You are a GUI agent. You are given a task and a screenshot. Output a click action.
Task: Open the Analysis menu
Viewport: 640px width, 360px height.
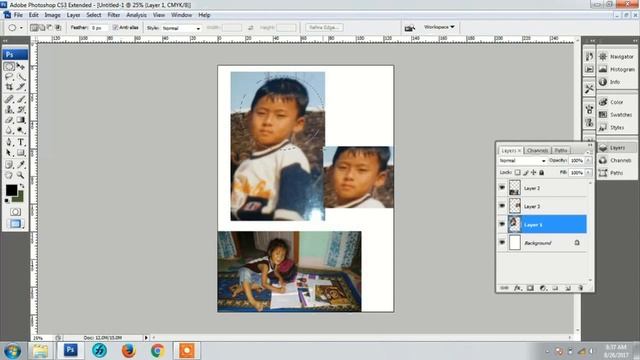136,15
